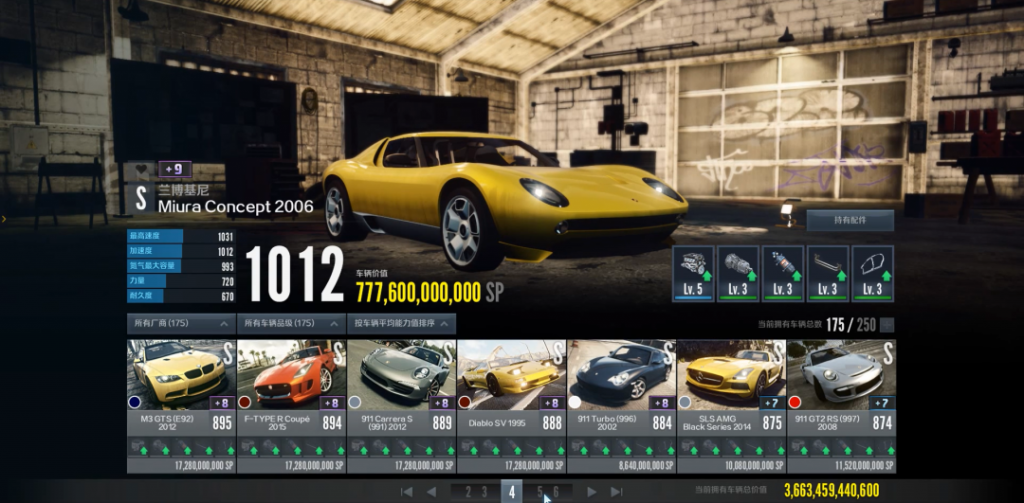
Task: Expand the small arrow on the left screen edge
Action: pos(3,219)
